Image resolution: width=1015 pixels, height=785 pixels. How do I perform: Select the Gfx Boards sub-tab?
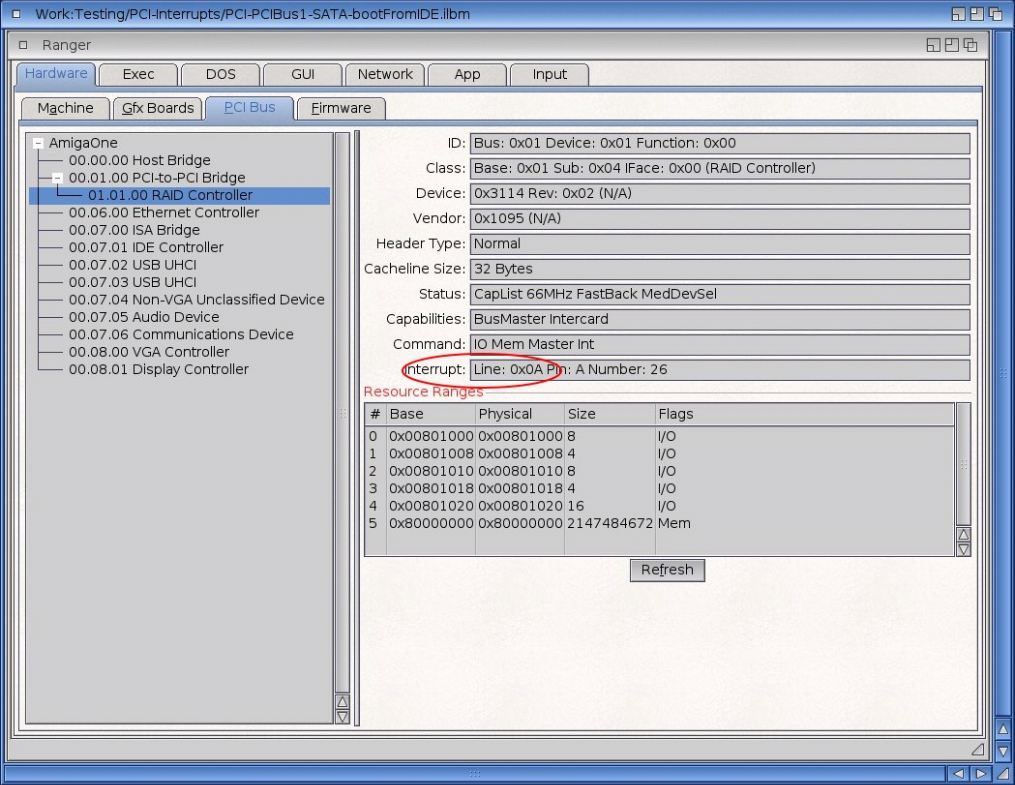tap(158, 108)
